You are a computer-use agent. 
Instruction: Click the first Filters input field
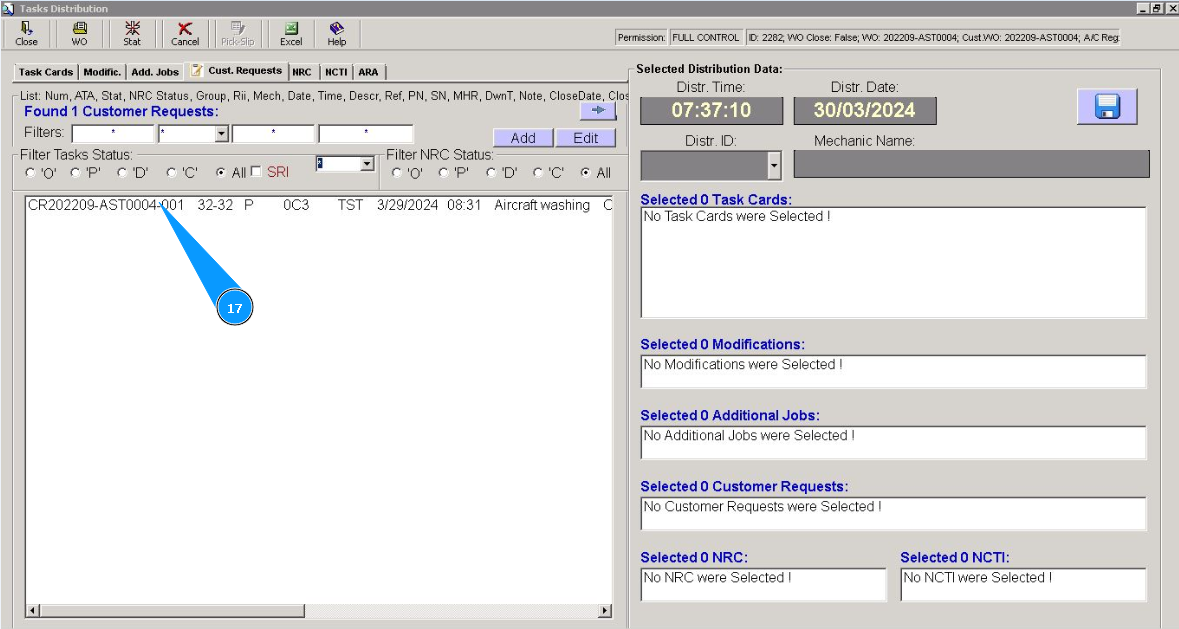tap(113, 134)
